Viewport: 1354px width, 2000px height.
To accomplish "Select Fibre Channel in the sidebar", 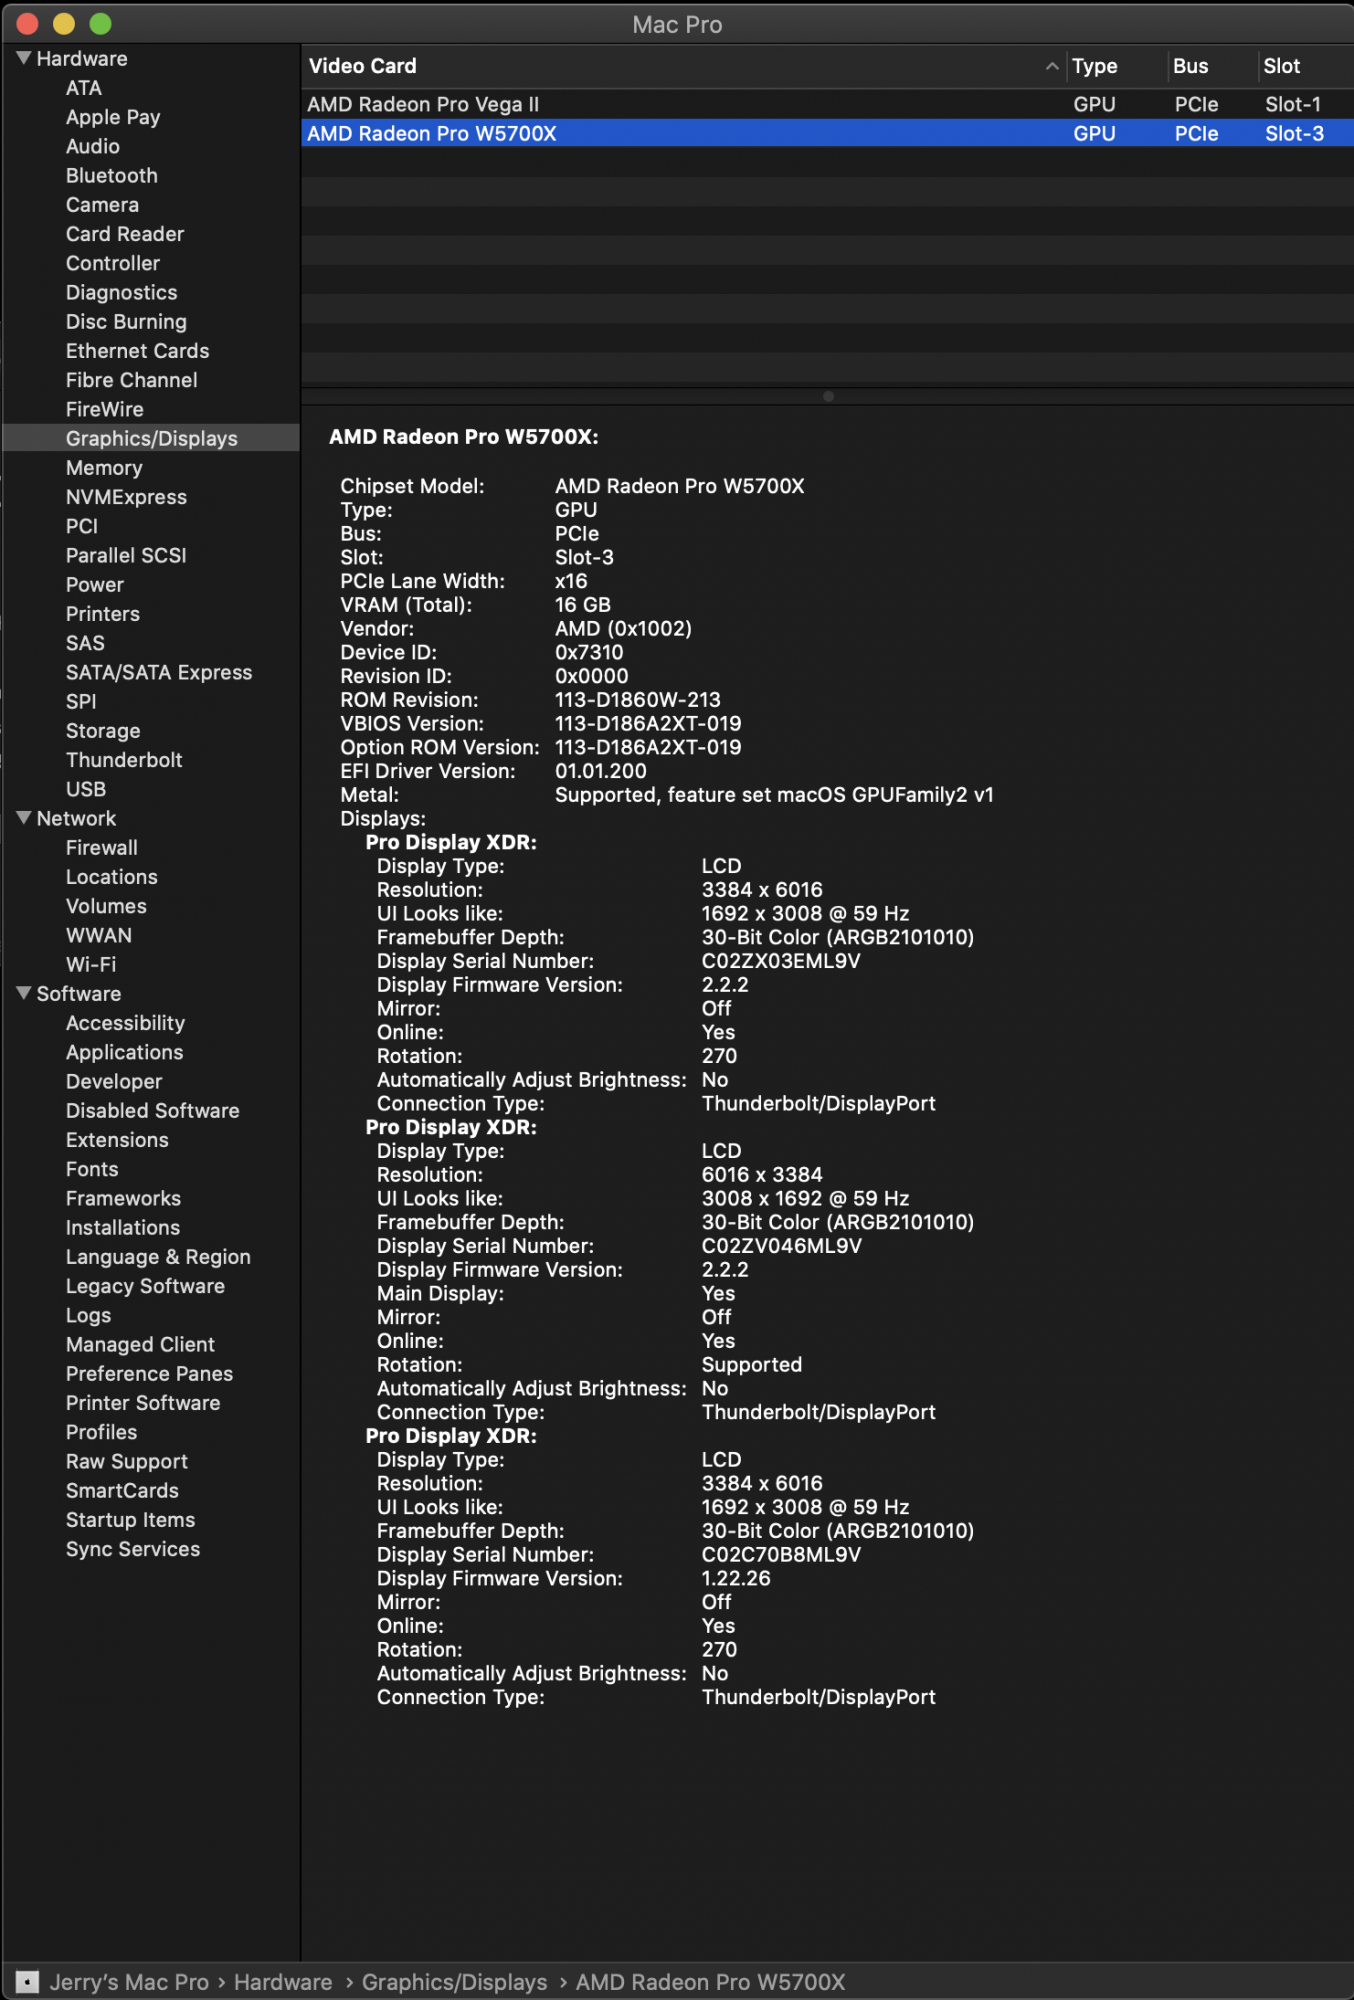I will tap(131, 380).
